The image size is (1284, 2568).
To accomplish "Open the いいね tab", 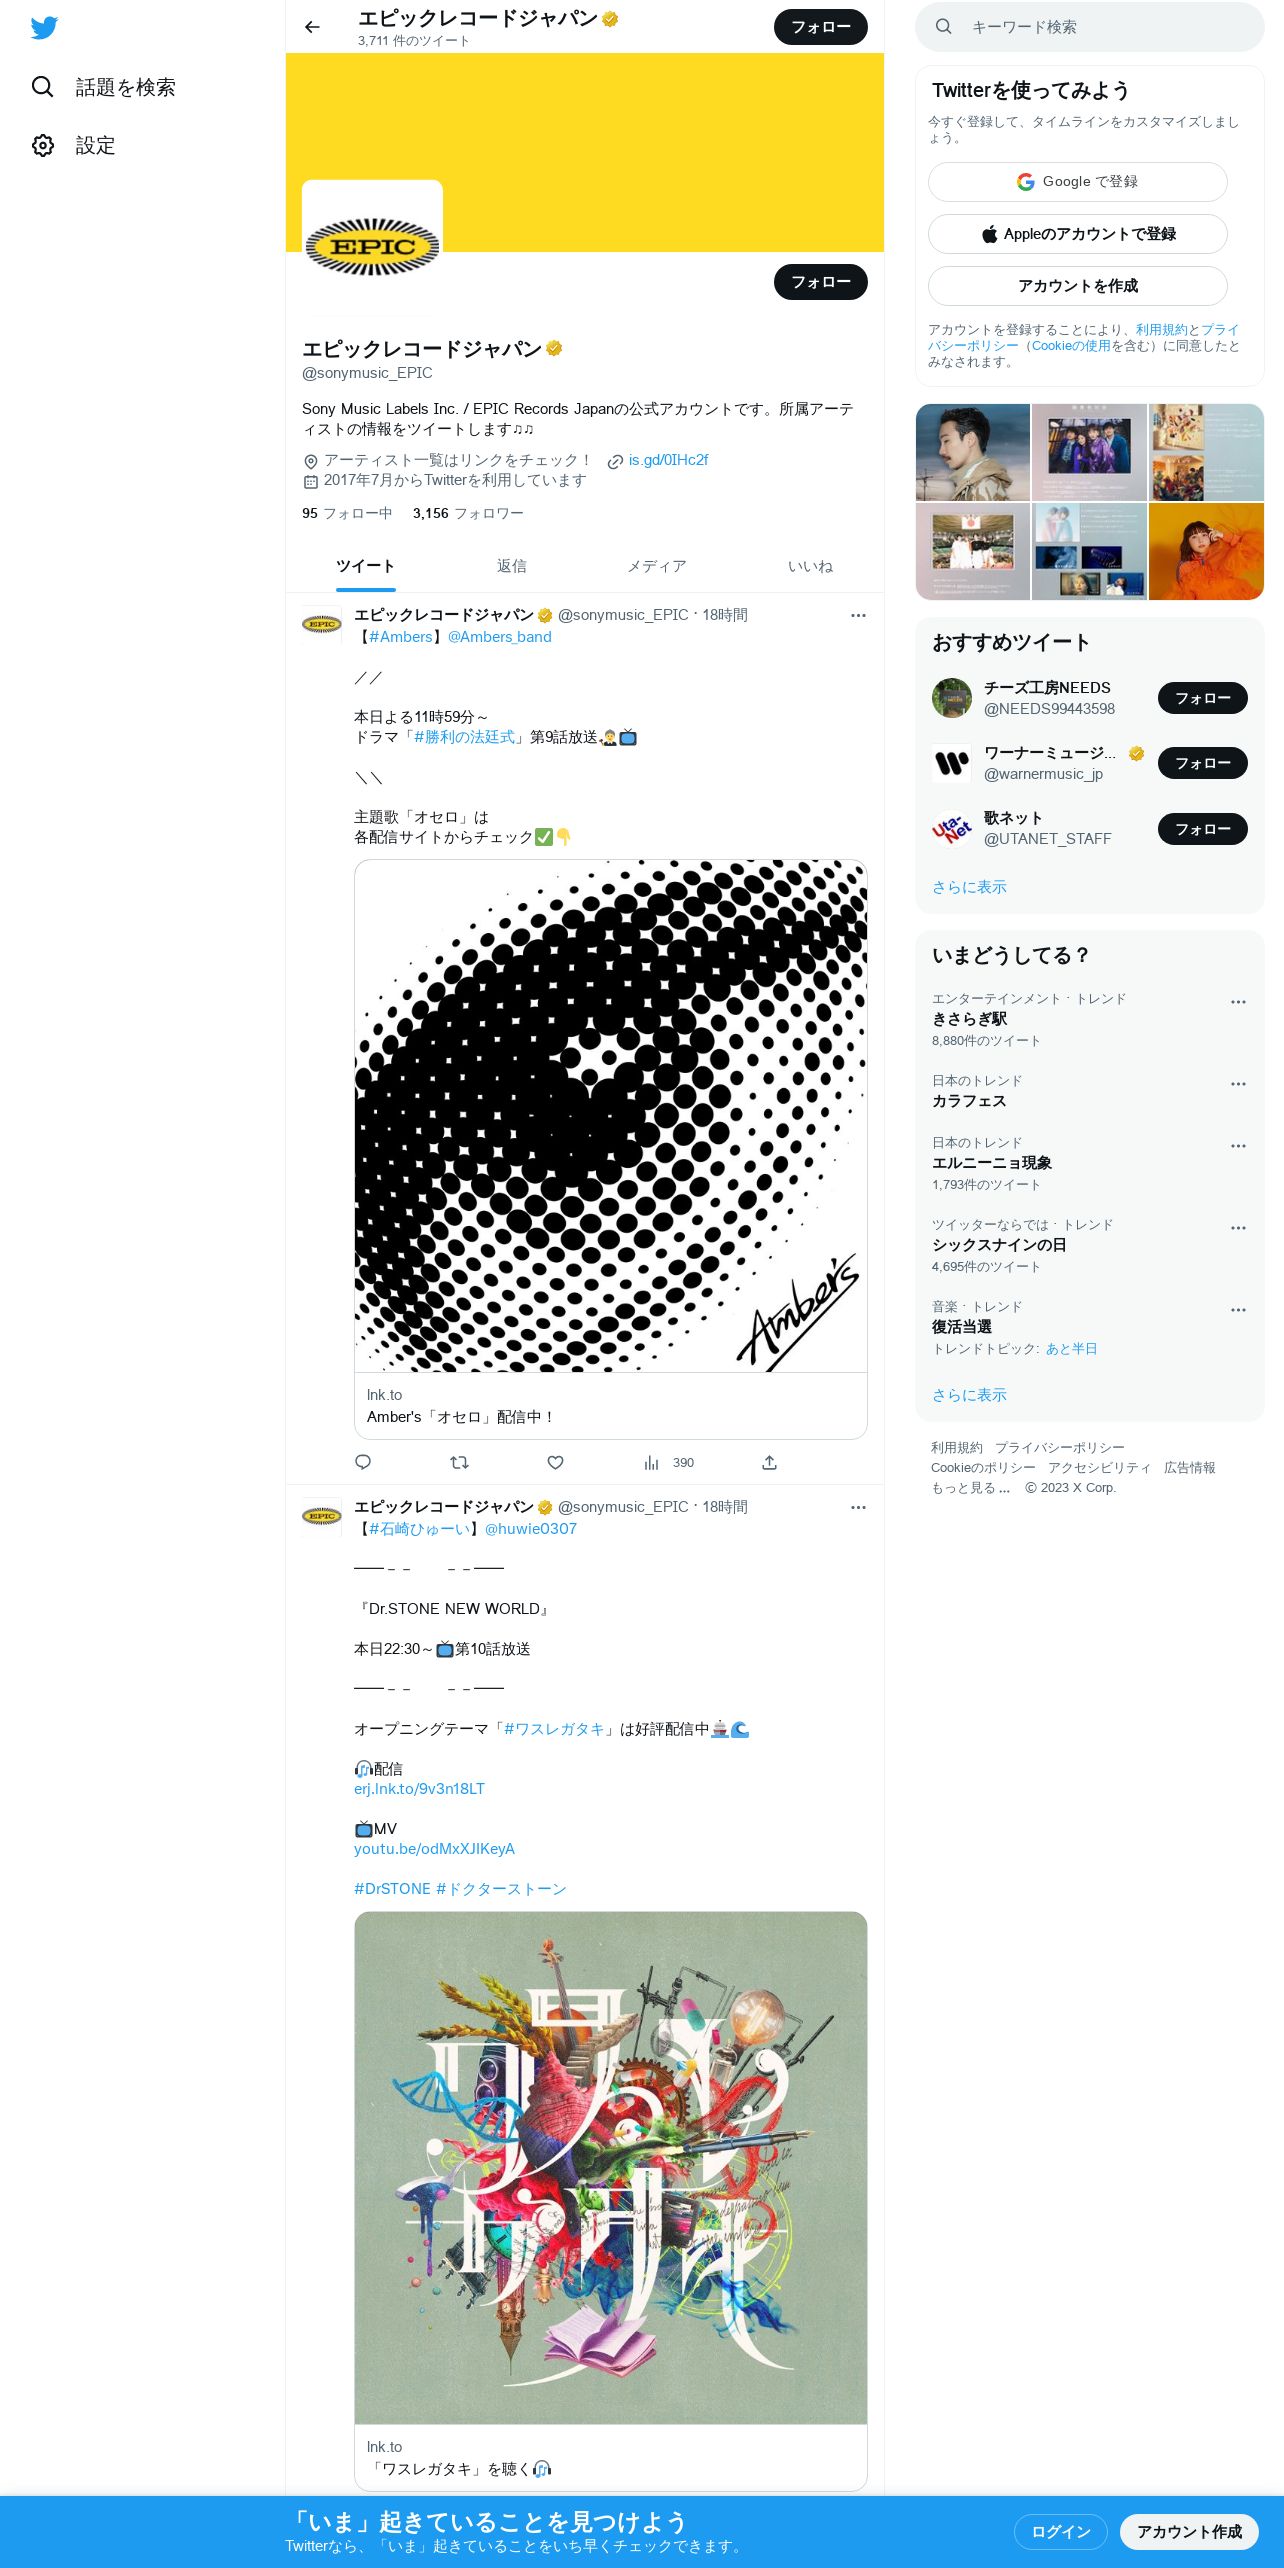I will pos(810,566).
